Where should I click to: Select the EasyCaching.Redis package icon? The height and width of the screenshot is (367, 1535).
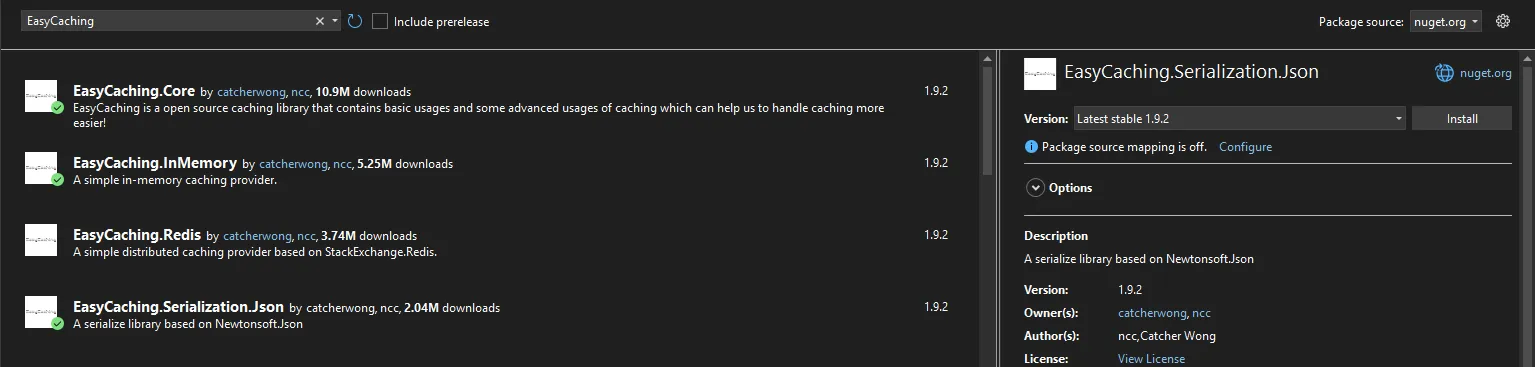click(x=41, y=240)
